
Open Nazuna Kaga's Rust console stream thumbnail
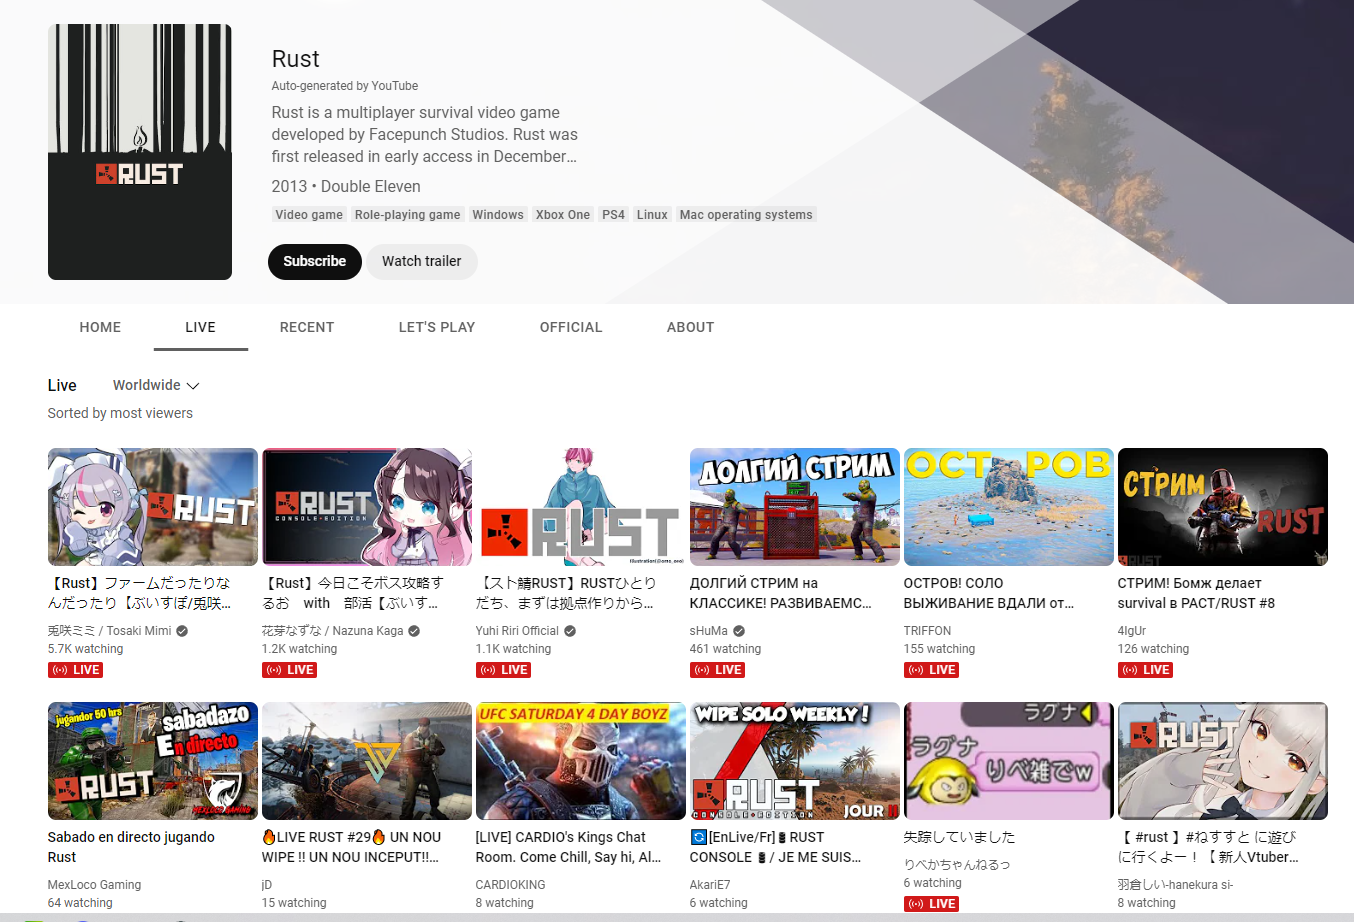[367, 507]
